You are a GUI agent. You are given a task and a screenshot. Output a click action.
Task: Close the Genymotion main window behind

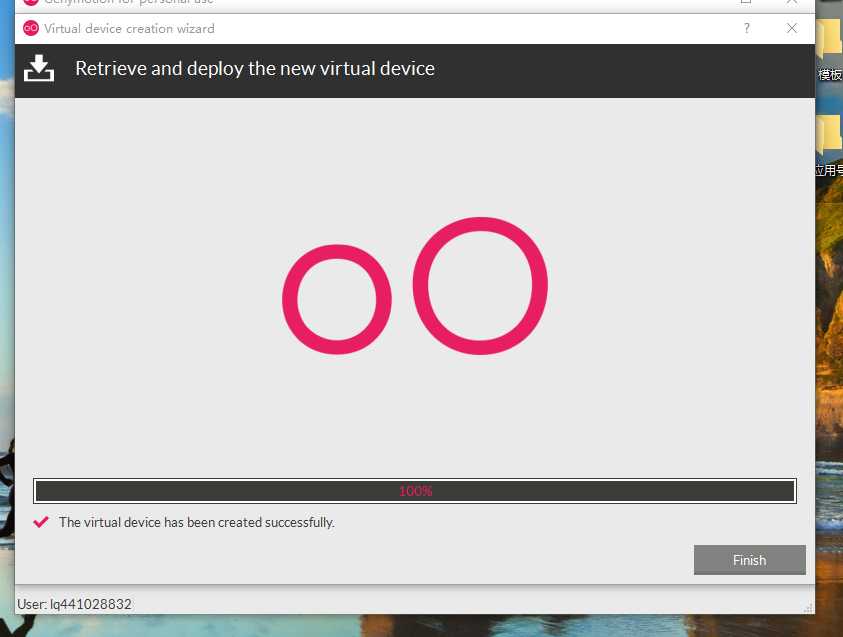[791, 2]
